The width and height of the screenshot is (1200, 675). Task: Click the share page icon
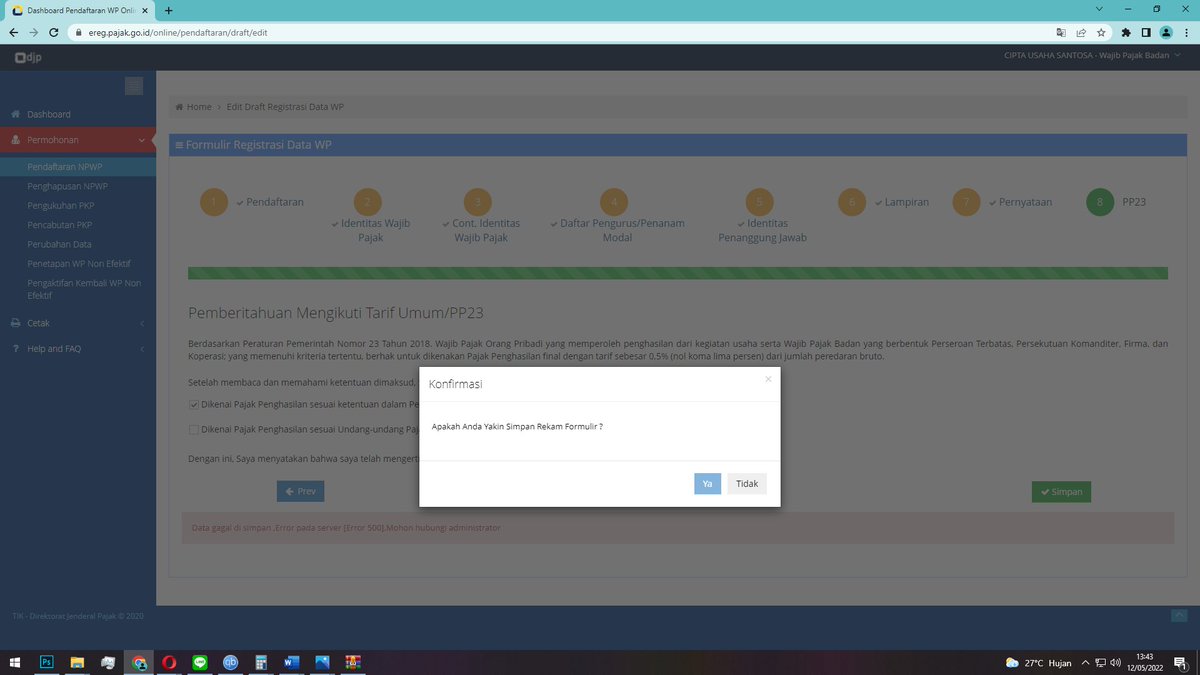(x=1081, y=32)
